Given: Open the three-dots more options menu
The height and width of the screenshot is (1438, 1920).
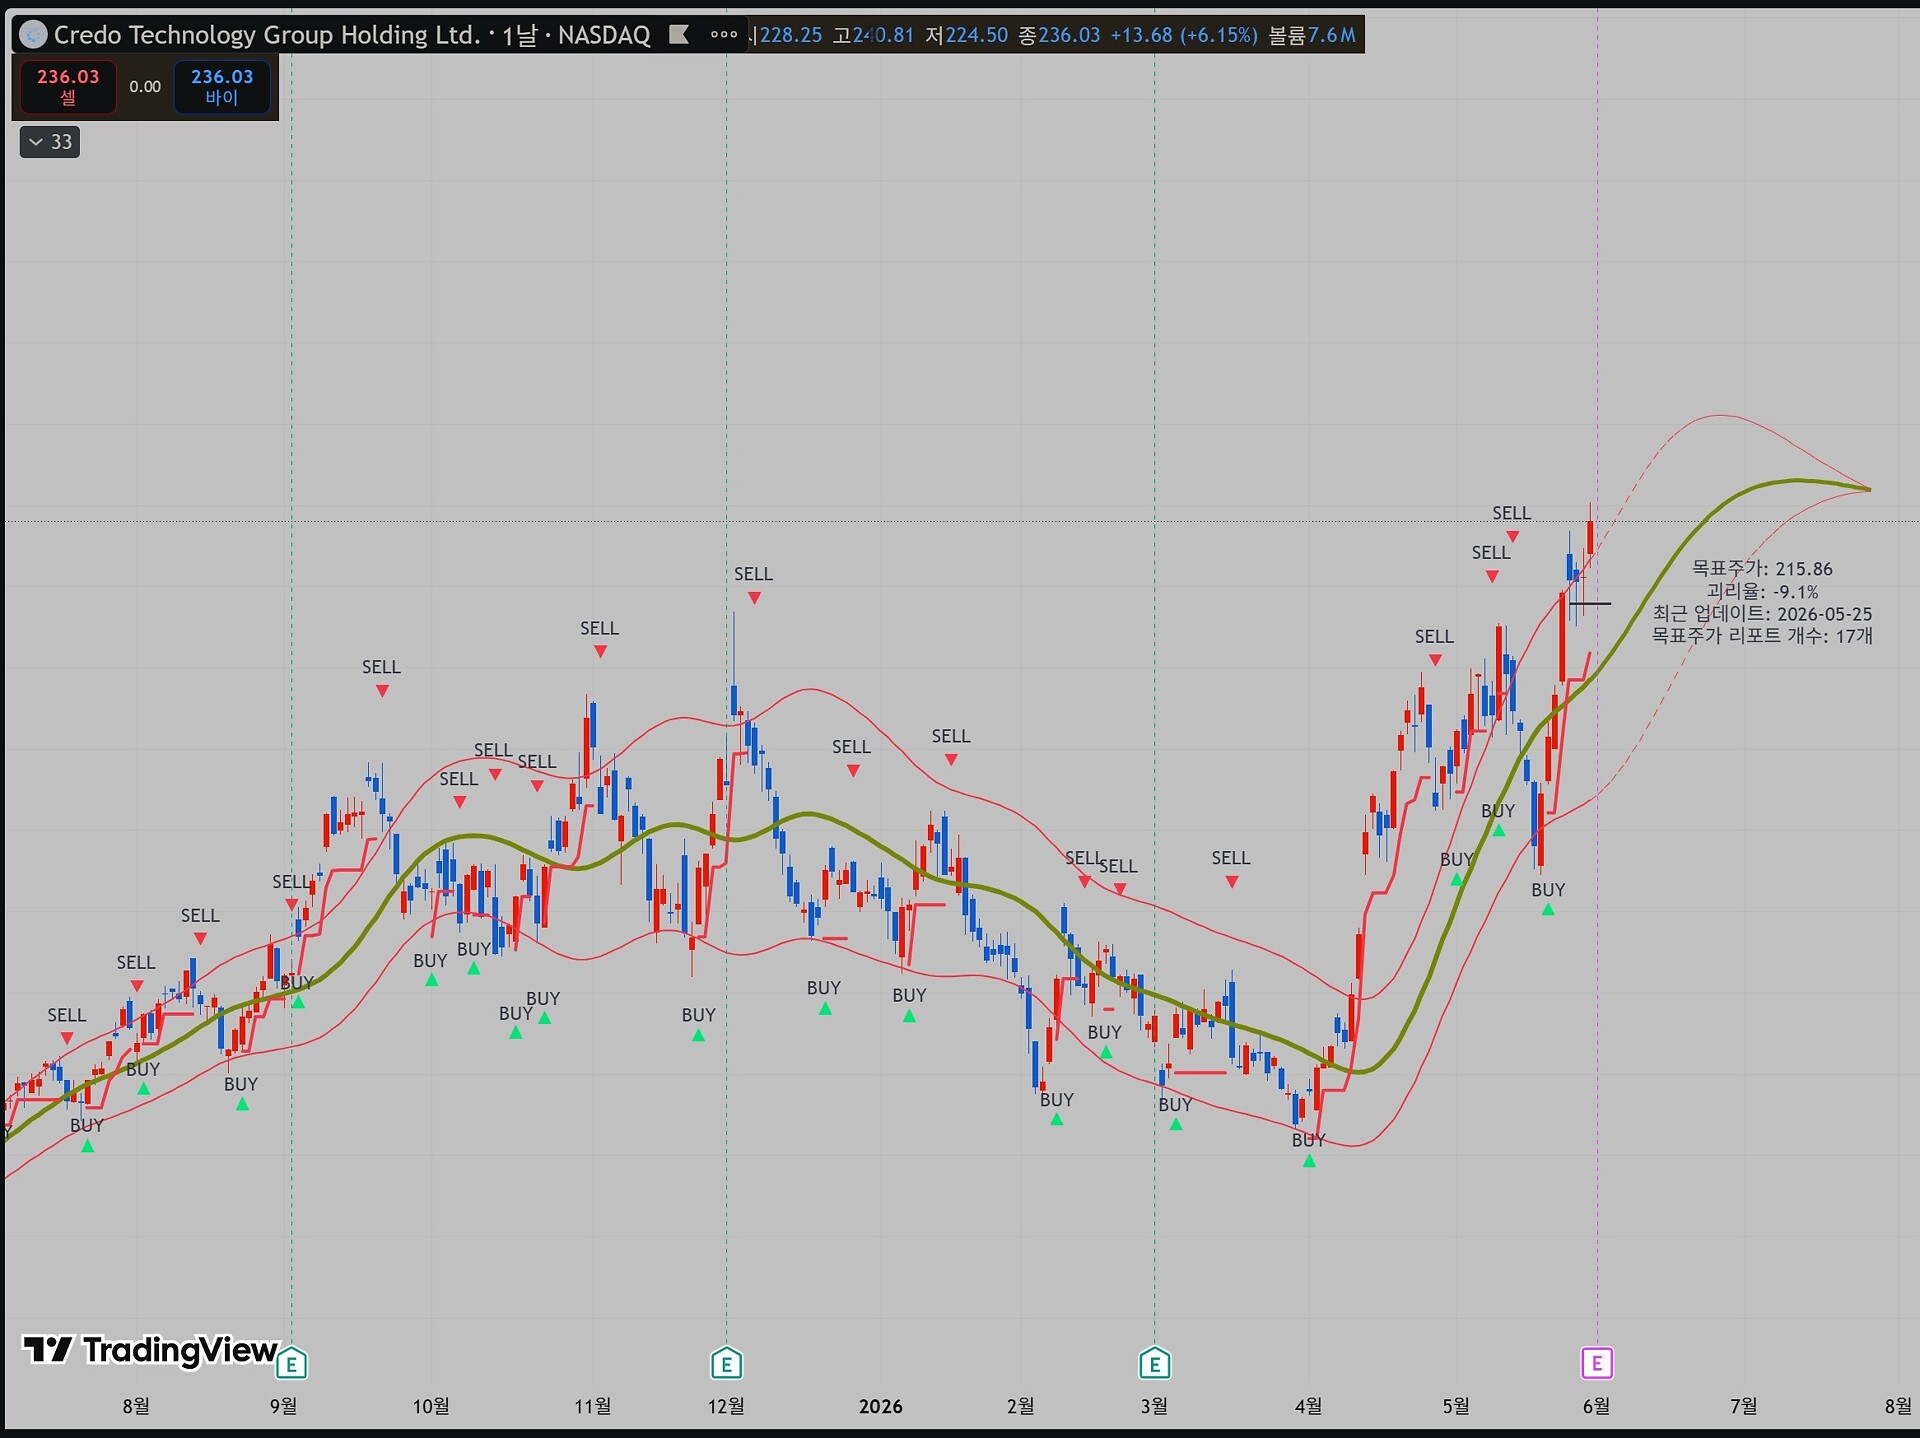Looking at the screenshot, I should click(723, 35).
